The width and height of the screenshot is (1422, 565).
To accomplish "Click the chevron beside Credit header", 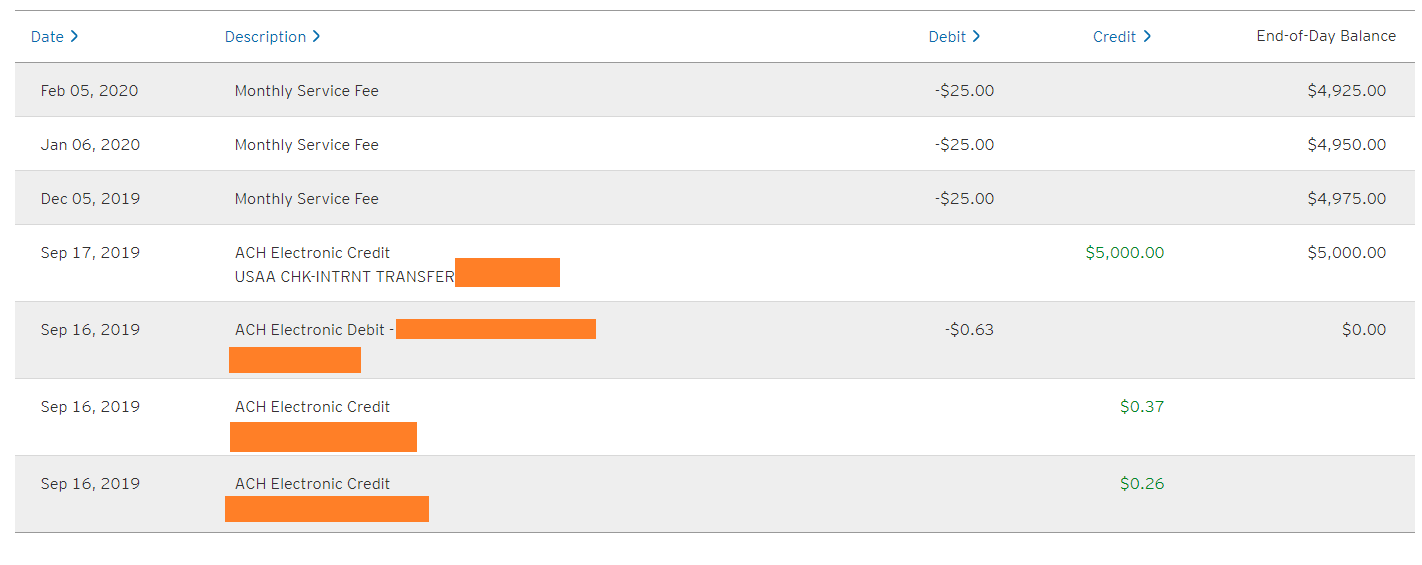I will click(x=1147, y=37).
